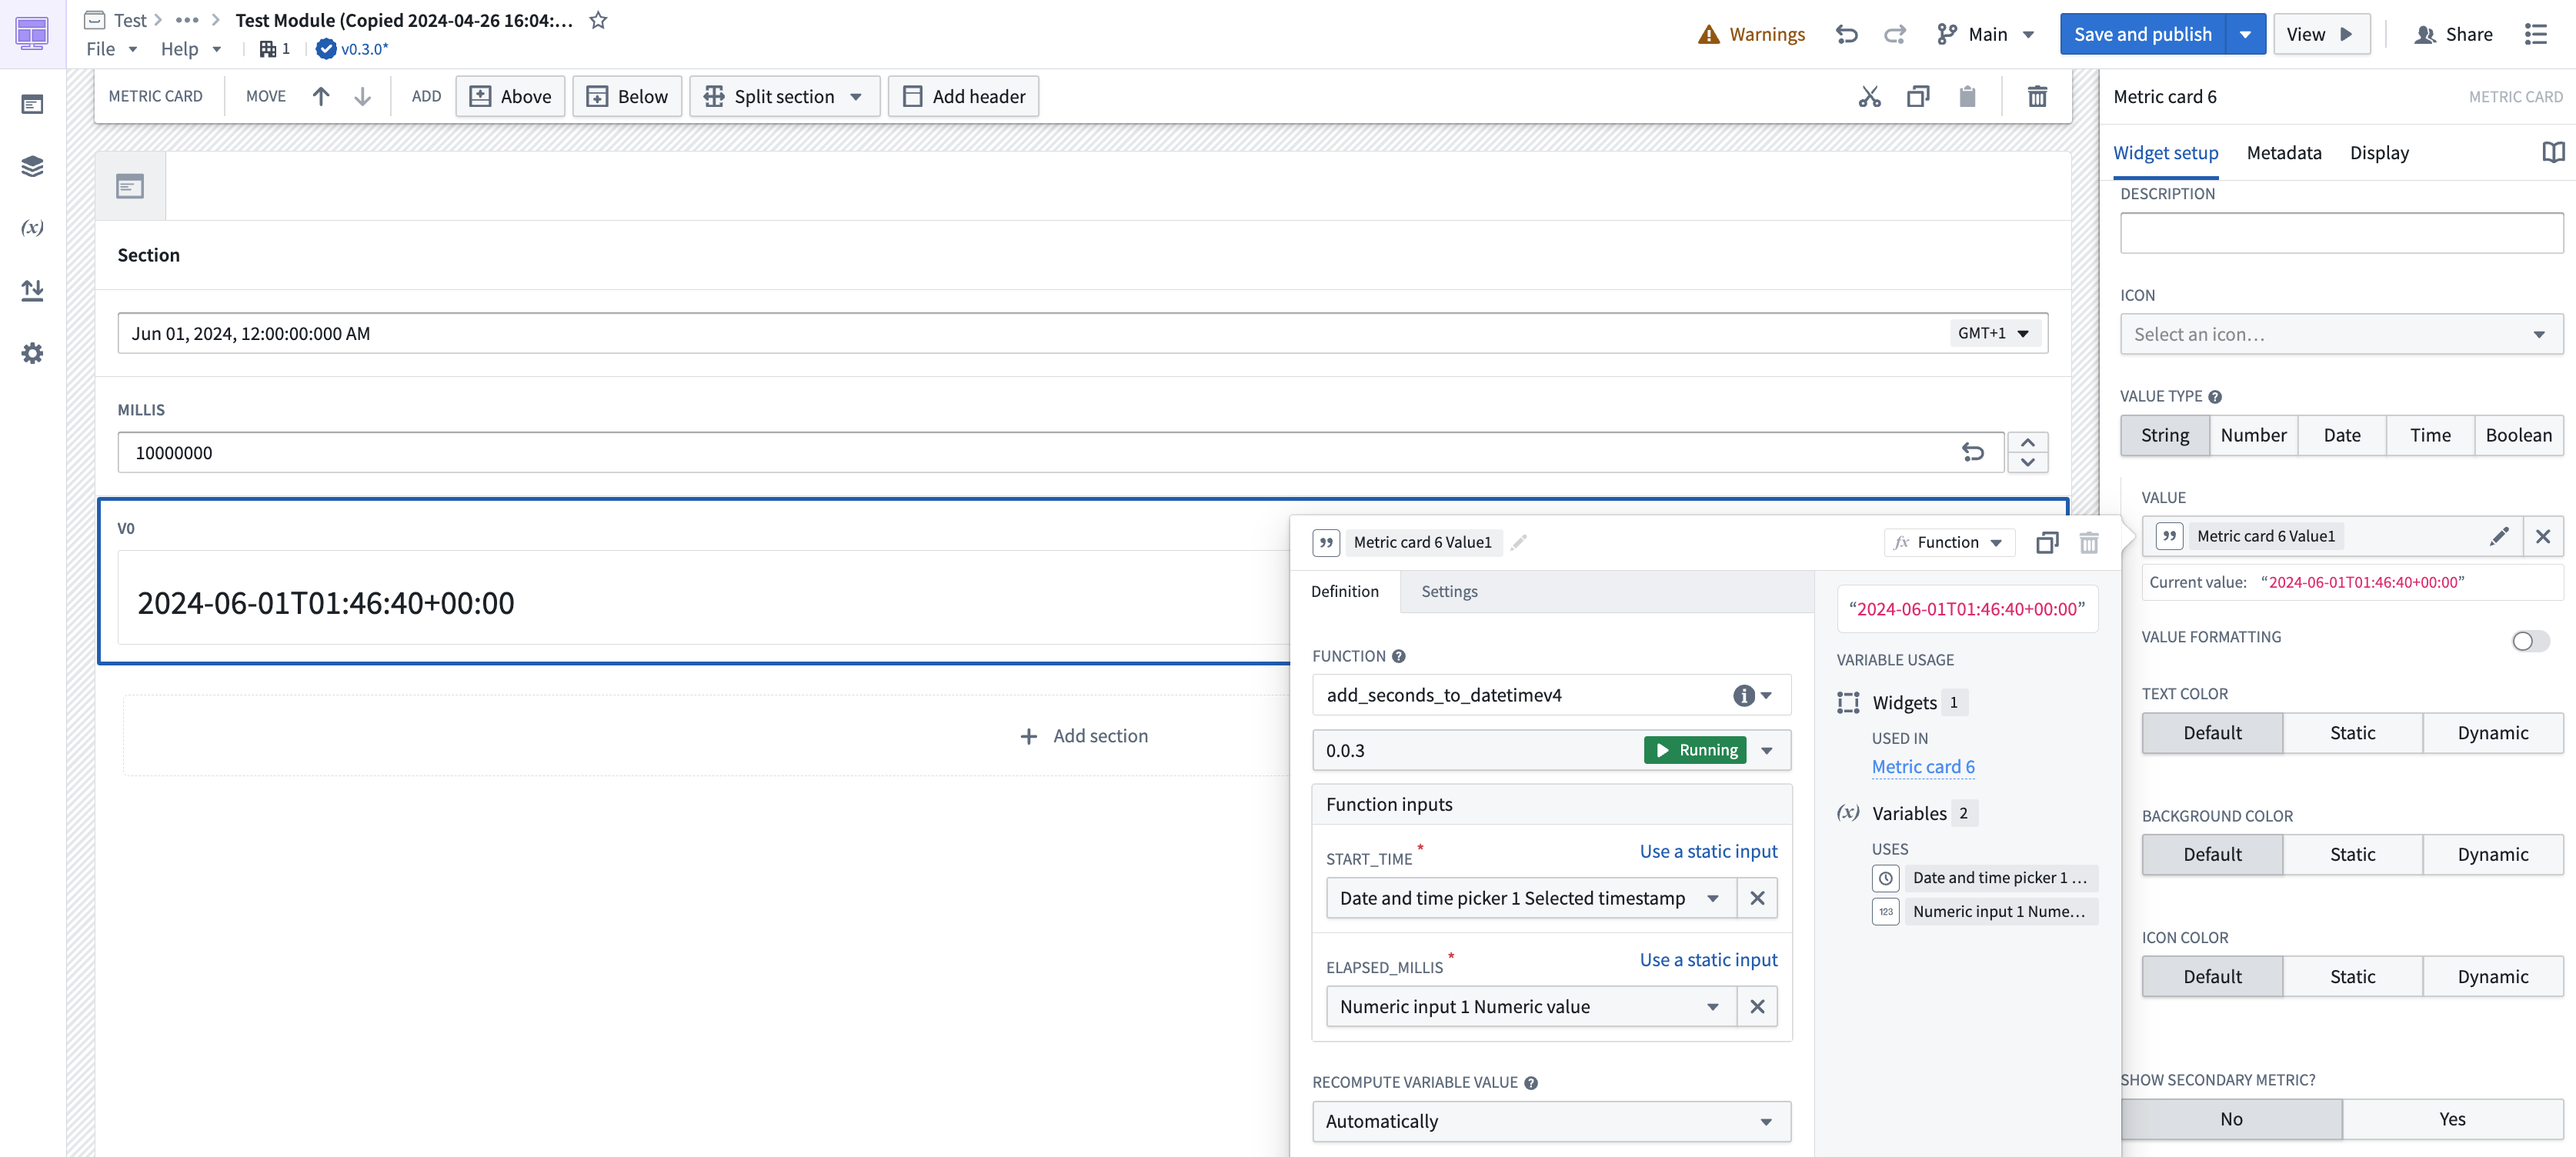Screen dimensions: 2576x1157
Task: Open START_TIME variable selector dropdown
Action: click(x=1531, y=898)
